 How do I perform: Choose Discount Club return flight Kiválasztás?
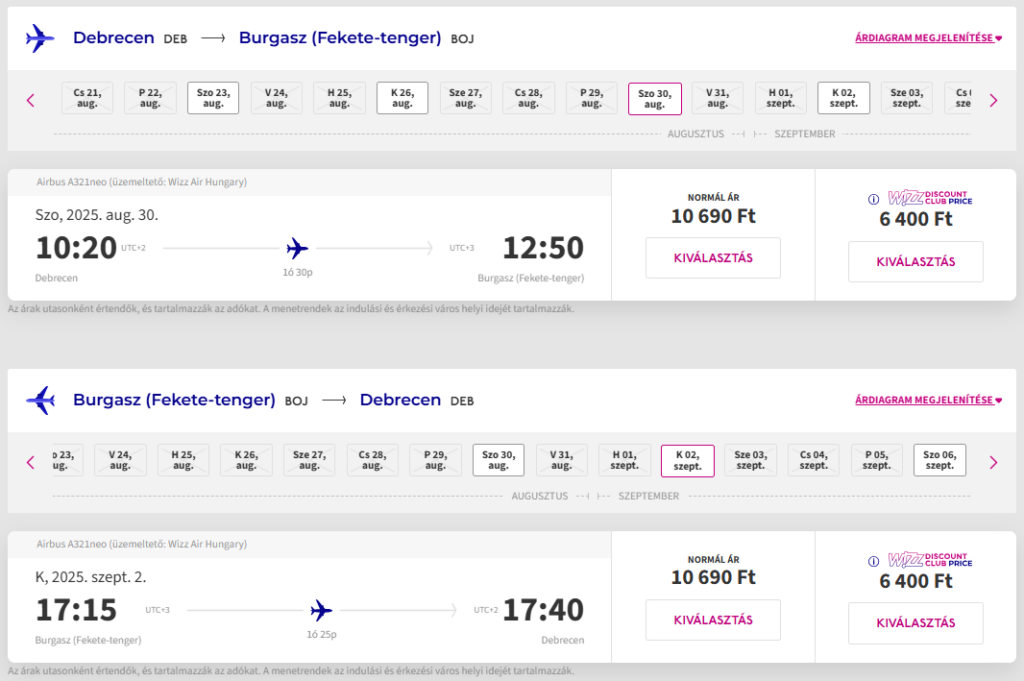coord(915,624)
